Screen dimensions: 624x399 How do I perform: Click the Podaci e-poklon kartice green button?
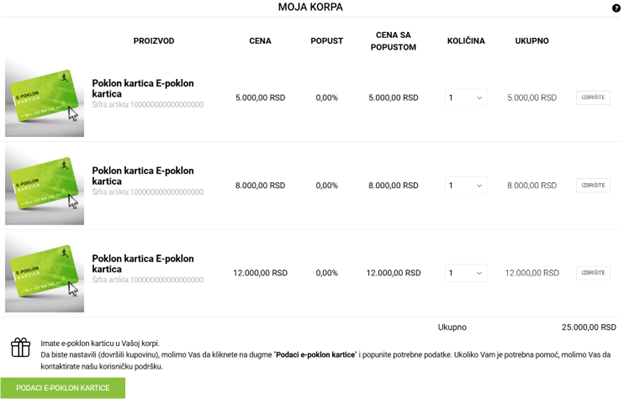(63, 388)
